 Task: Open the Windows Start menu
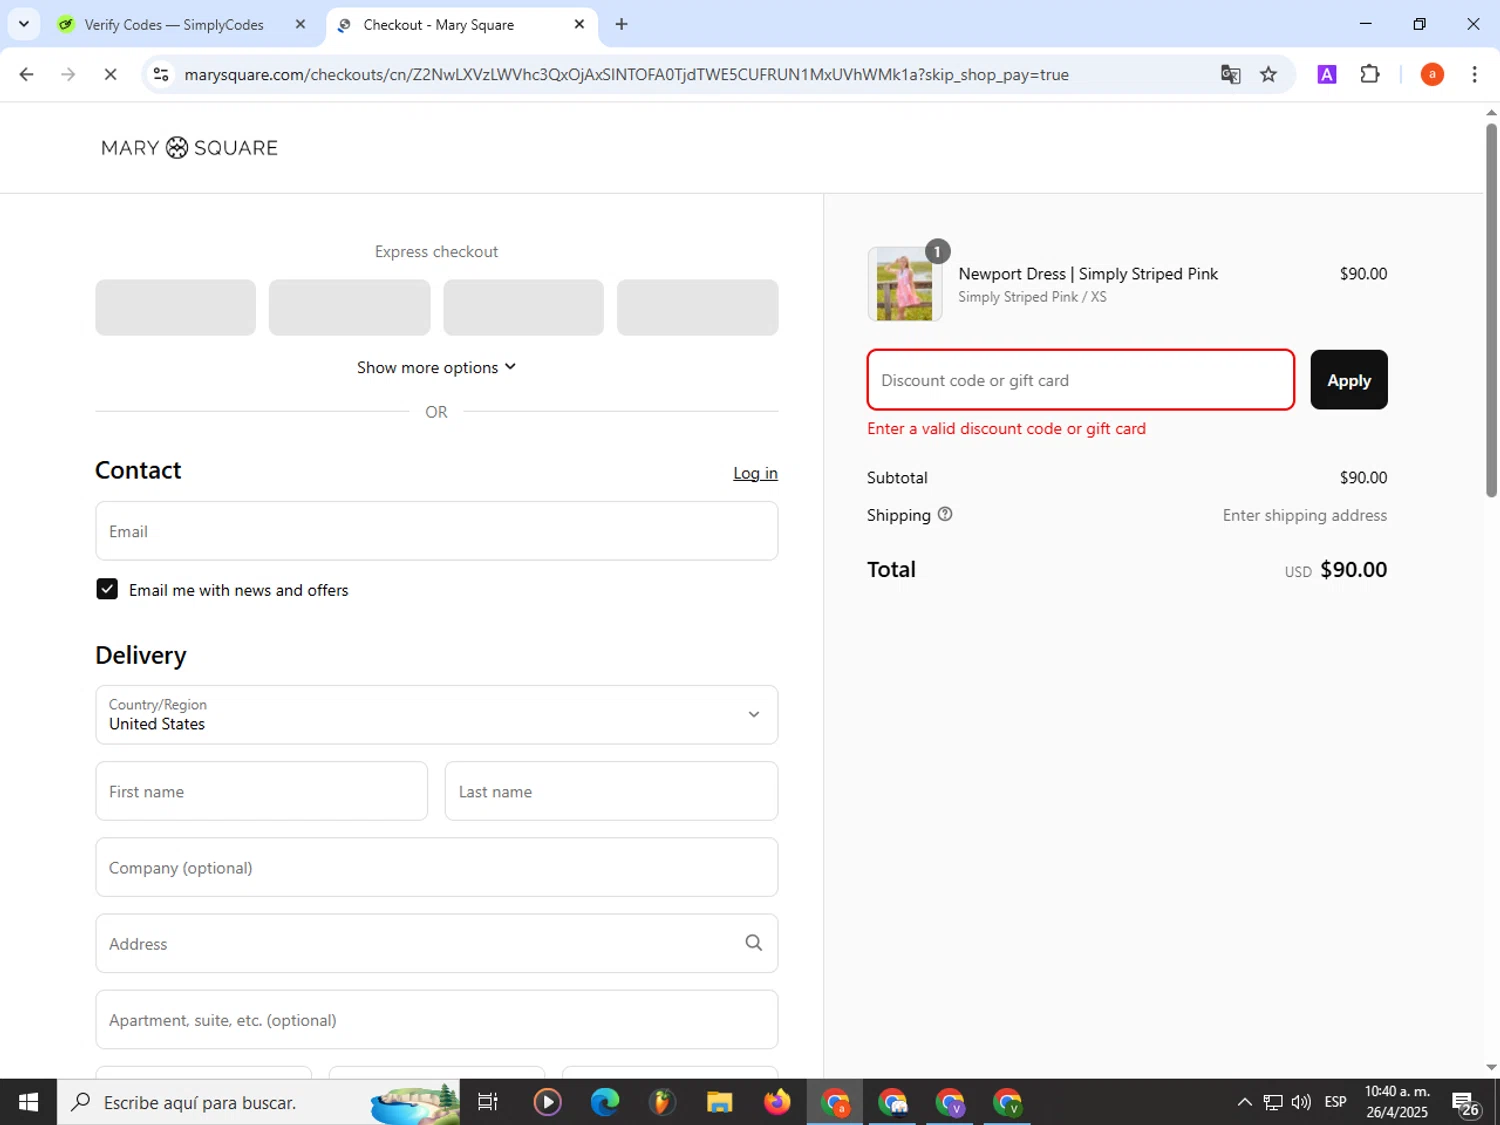click(28, 1102)
